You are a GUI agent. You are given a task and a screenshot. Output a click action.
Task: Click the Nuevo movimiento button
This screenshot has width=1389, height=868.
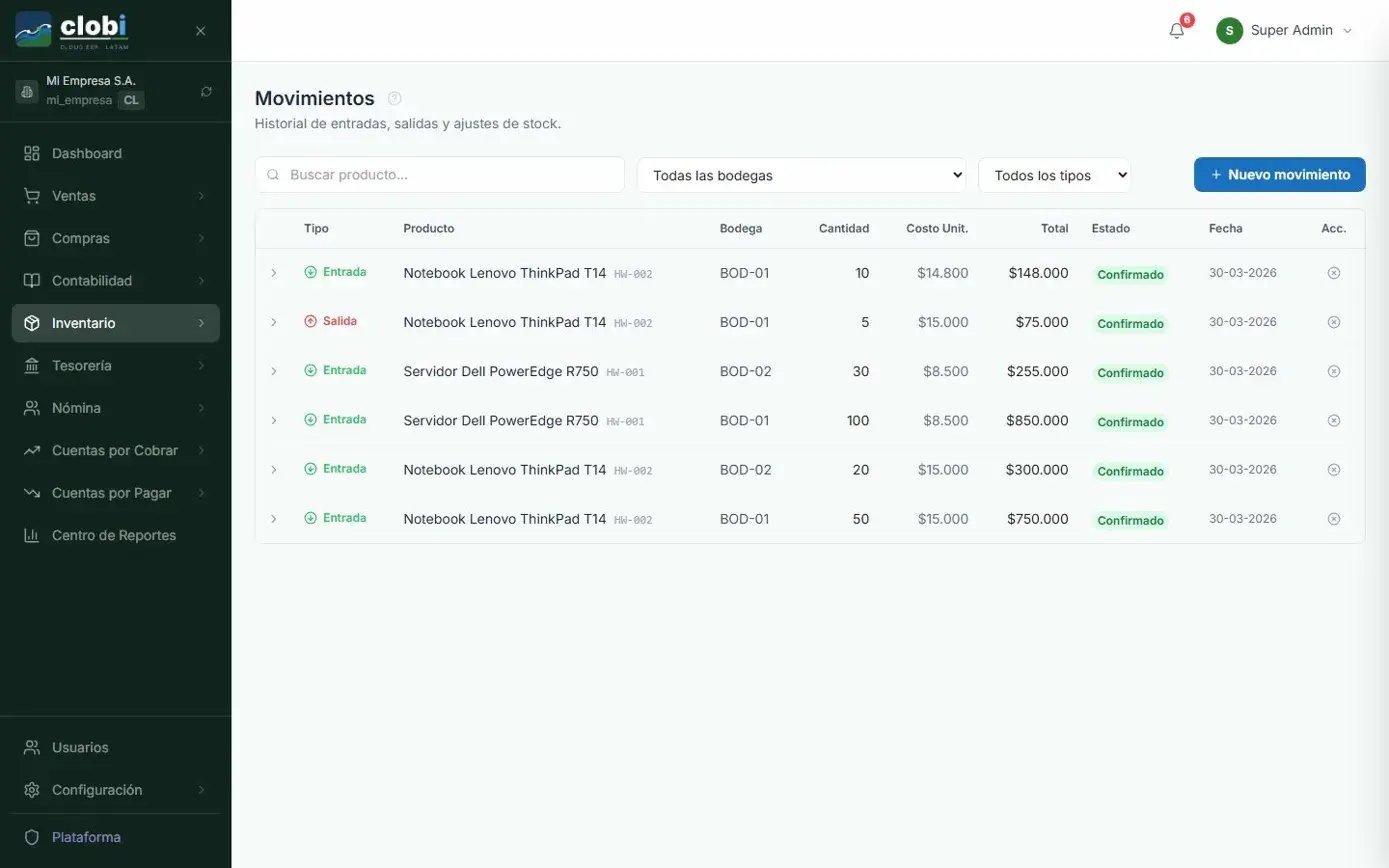coord(1279,174)
